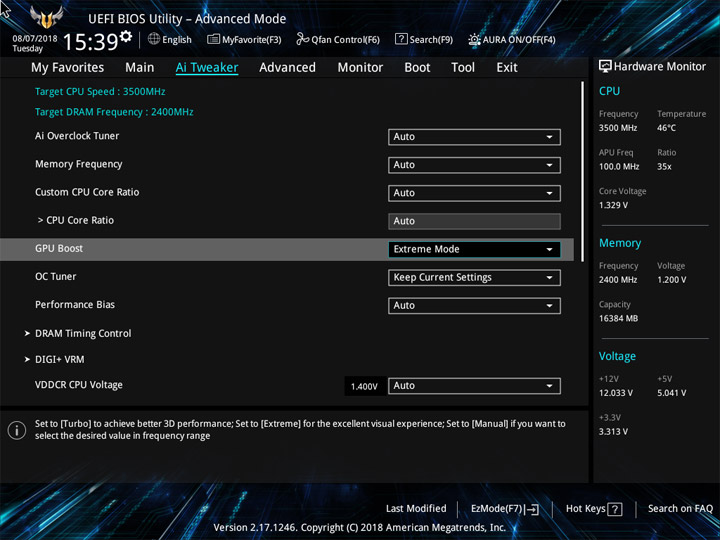720x540 pixels.
Task: Click the 08/07/2018 date text
Action: 35,38
